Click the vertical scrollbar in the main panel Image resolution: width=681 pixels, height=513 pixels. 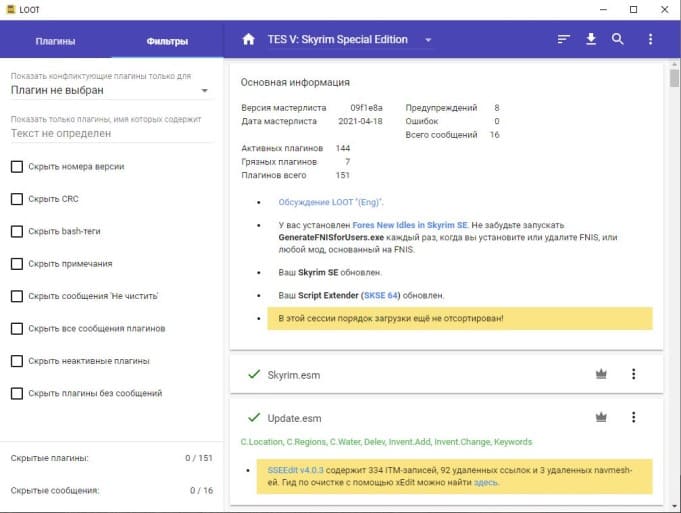(675, 200)
